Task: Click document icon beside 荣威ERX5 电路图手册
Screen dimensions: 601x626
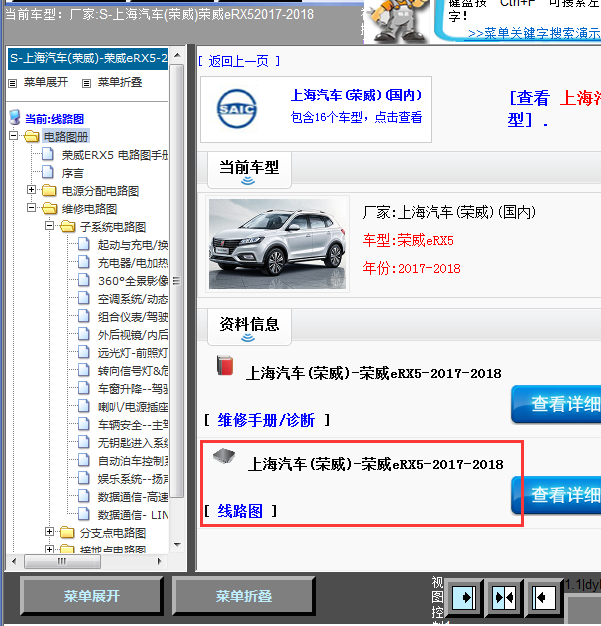Action: 48,154
